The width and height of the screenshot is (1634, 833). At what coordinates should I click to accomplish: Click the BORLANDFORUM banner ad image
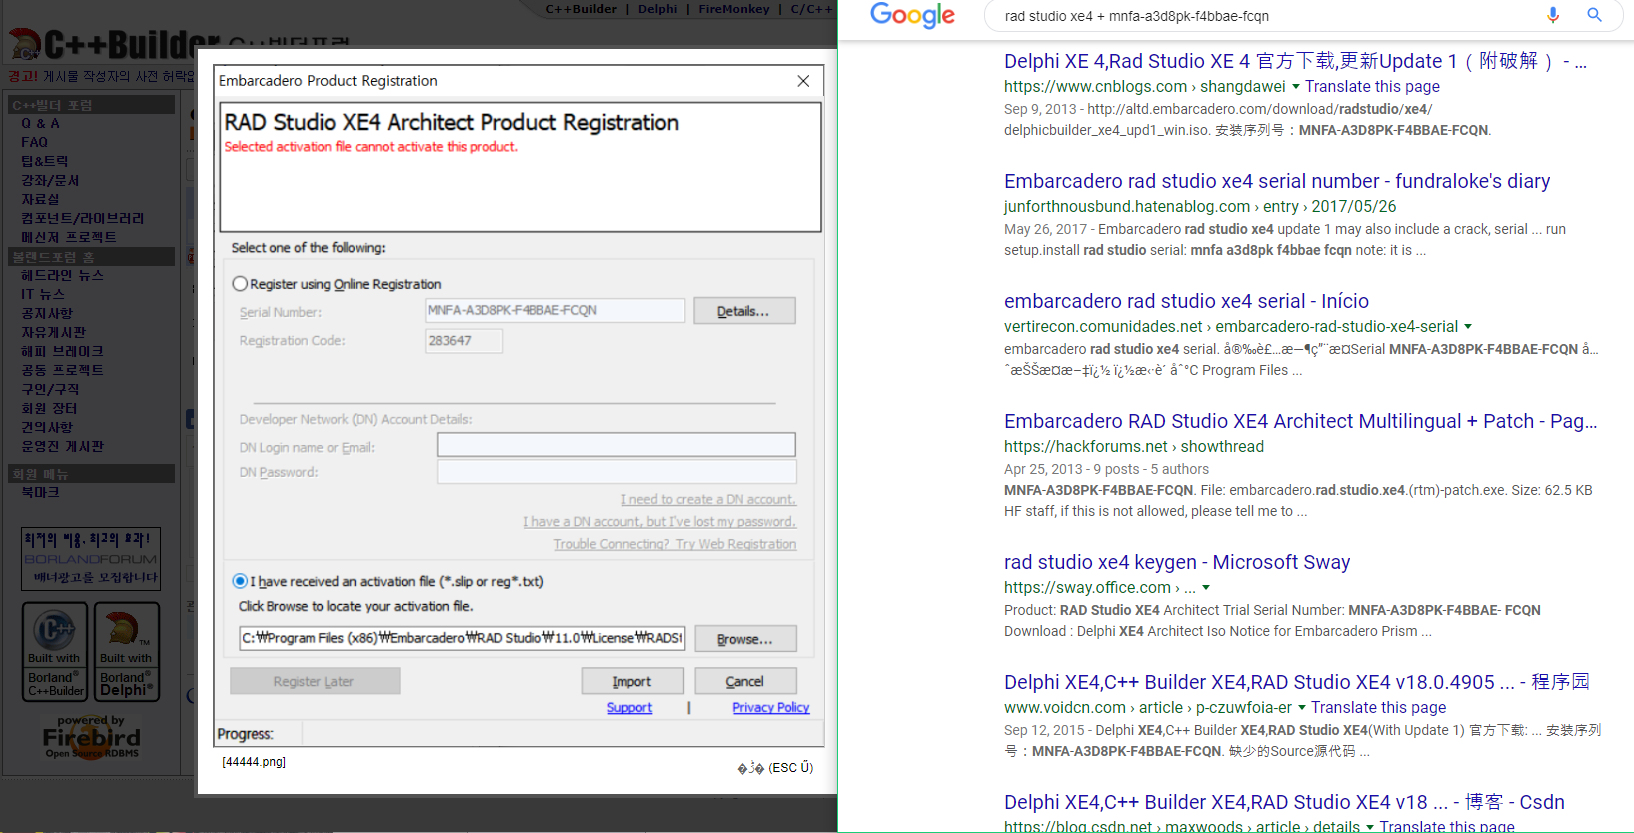pos(91,559)
